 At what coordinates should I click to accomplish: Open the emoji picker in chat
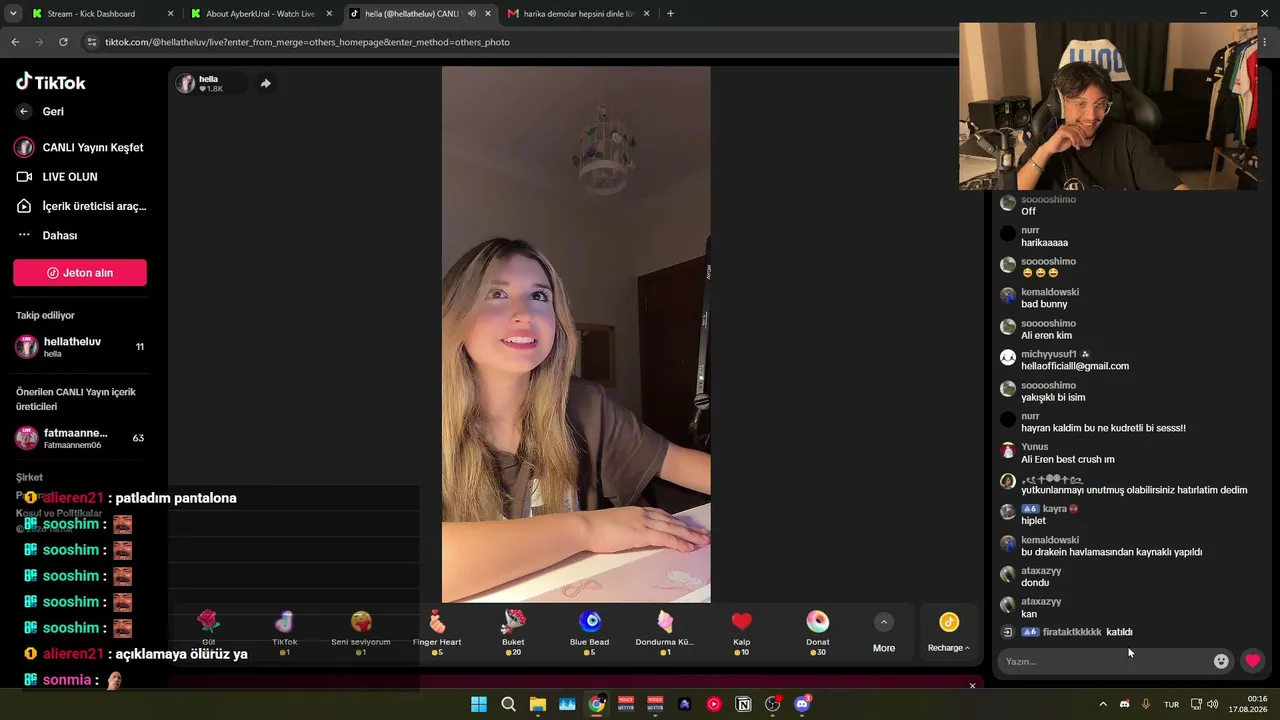(1221, 661)
